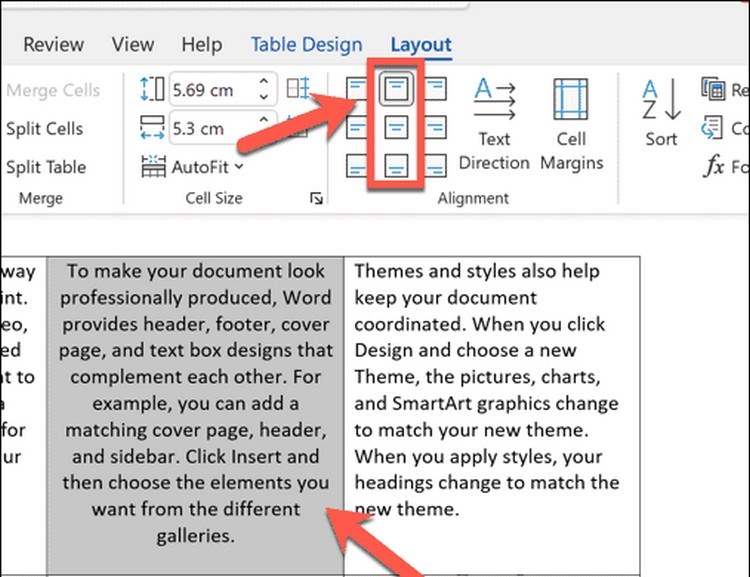Click the row height icon

[152, 89]
